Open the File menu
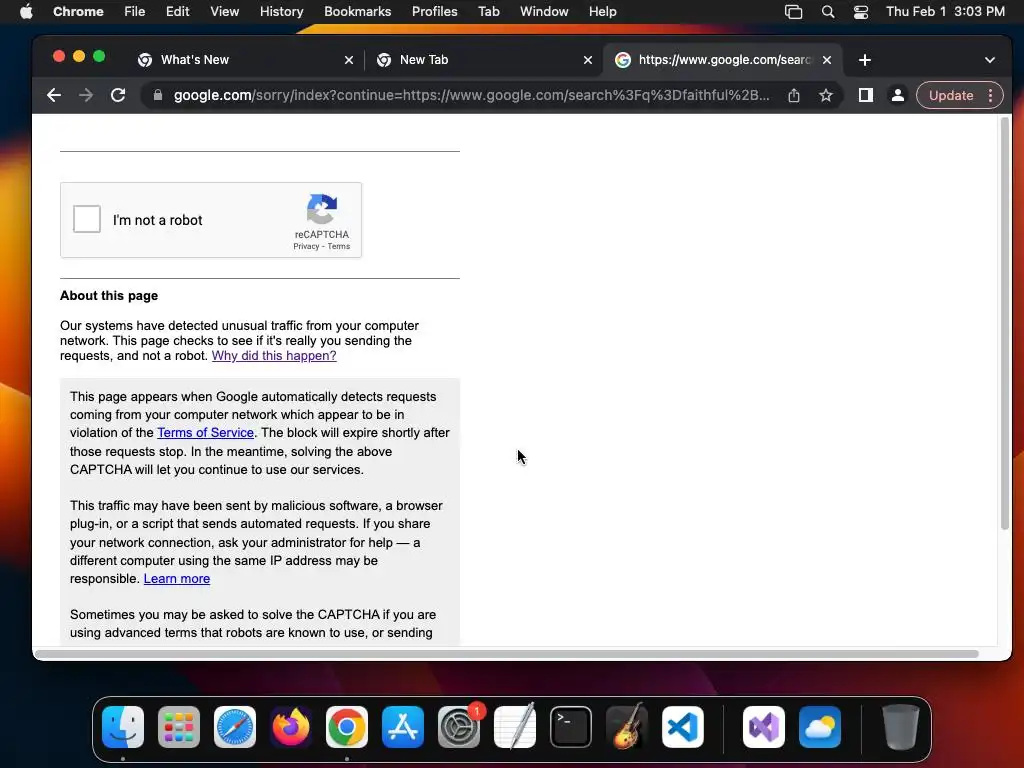Image resolution: width=1024 pixels, height=768 pixels. click(x=135, y=11)
